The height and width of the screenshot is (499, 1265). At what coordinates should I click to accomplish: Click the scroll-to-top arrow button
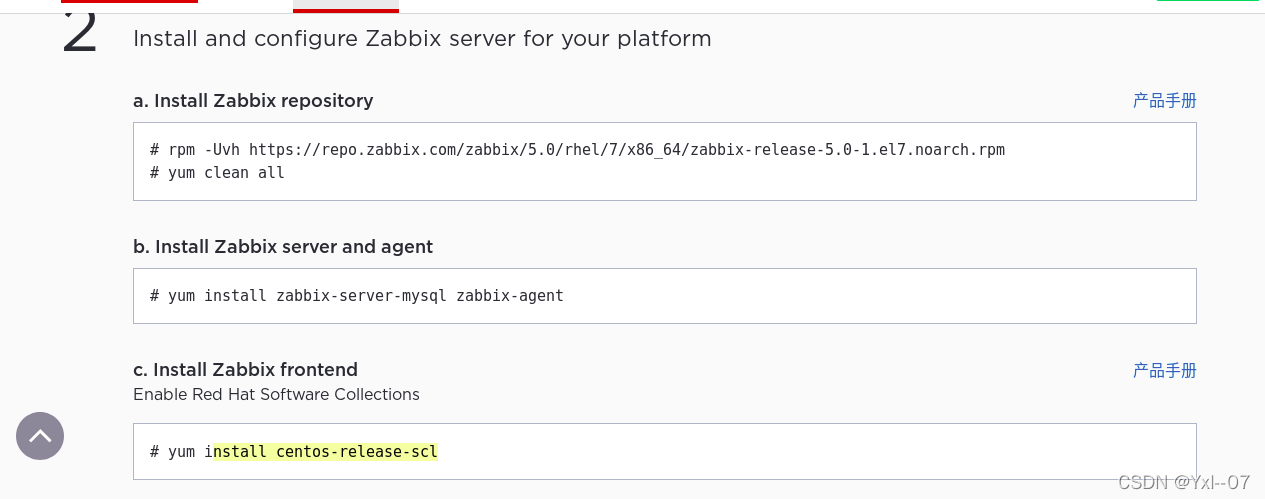tap(40, 436)
